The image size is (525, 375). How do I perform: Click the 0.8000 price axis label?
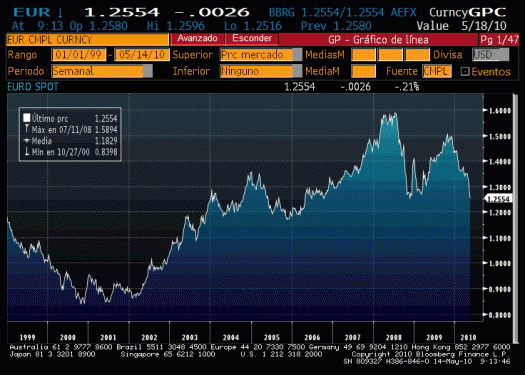500,315
